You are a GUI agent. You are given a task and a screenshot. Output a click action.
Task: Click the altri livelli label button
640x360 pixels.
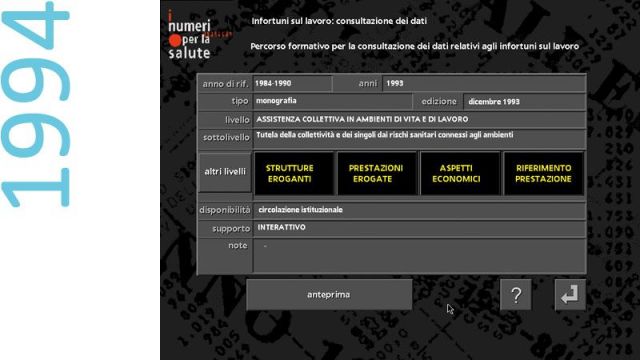225,172
